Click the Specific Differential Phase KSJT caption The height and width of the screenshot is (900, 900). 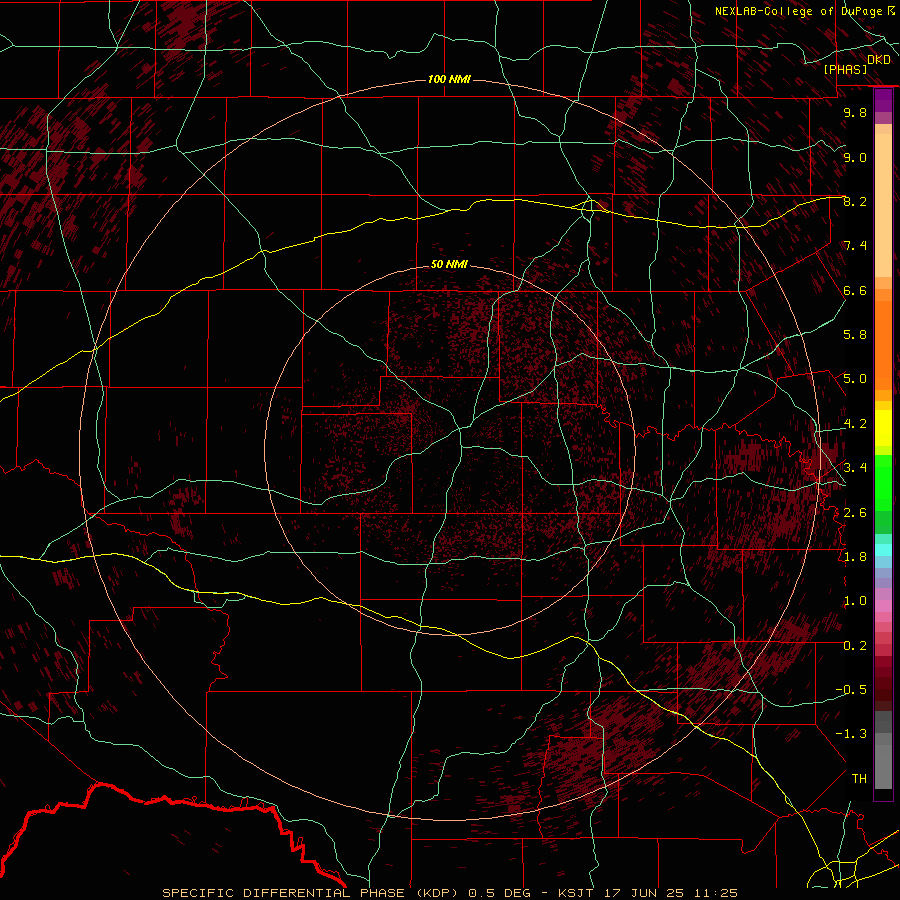point(450,893)
